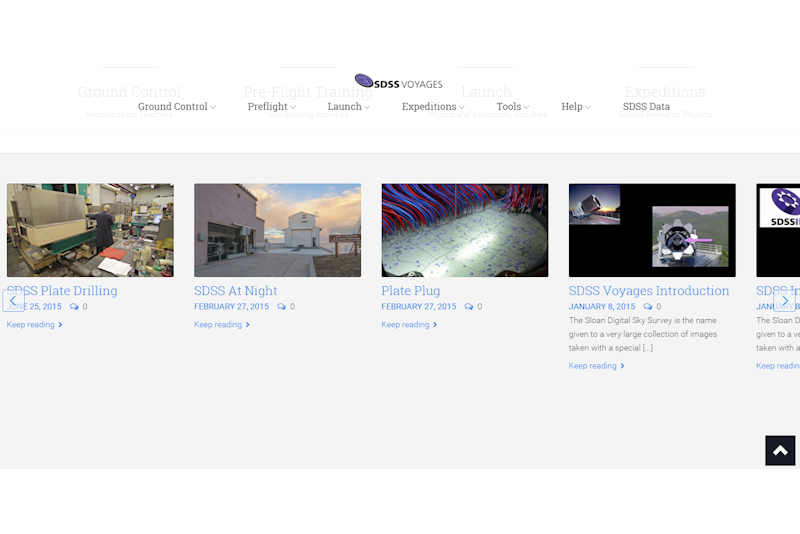Expand the Ground Control dropdown chevron
Viewport: 800px width, 534px height.
coord(213,107)
